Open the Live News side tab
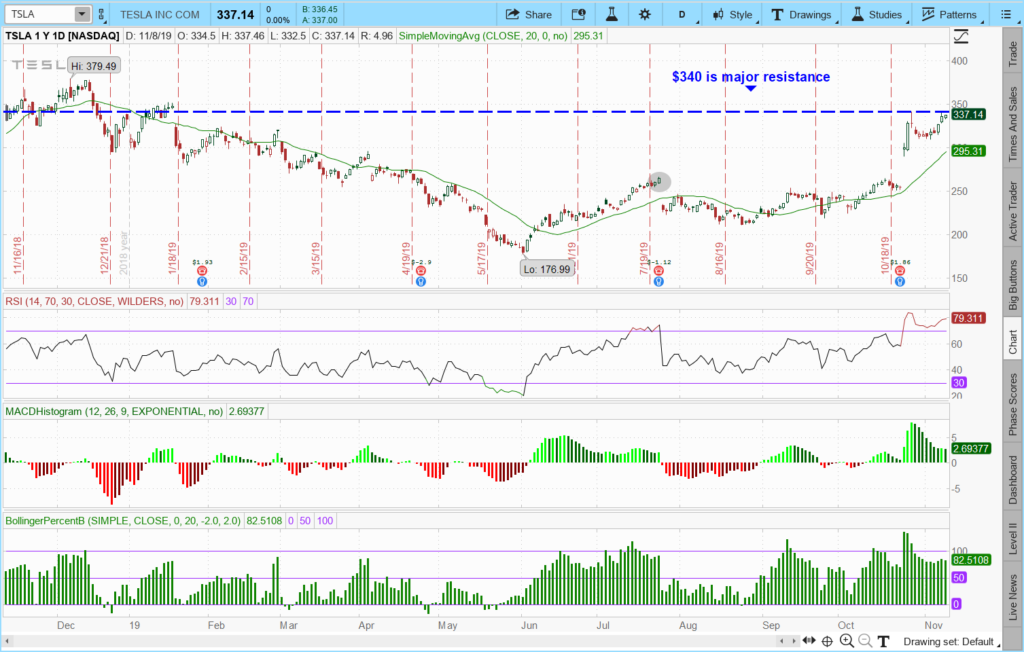The height and width of the screenshot is (652, 1024). tap(1013, 597)
